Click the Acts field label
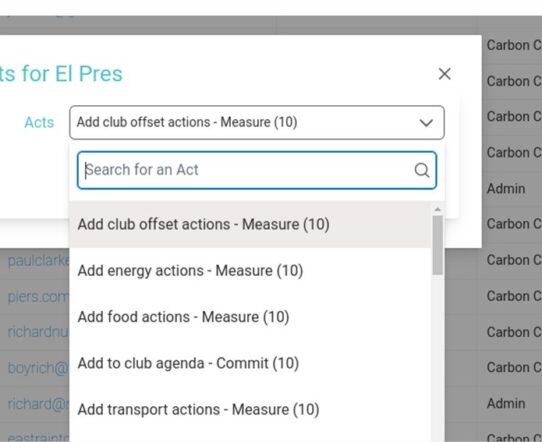Screen dimensions: 542x442 point(39,123)
